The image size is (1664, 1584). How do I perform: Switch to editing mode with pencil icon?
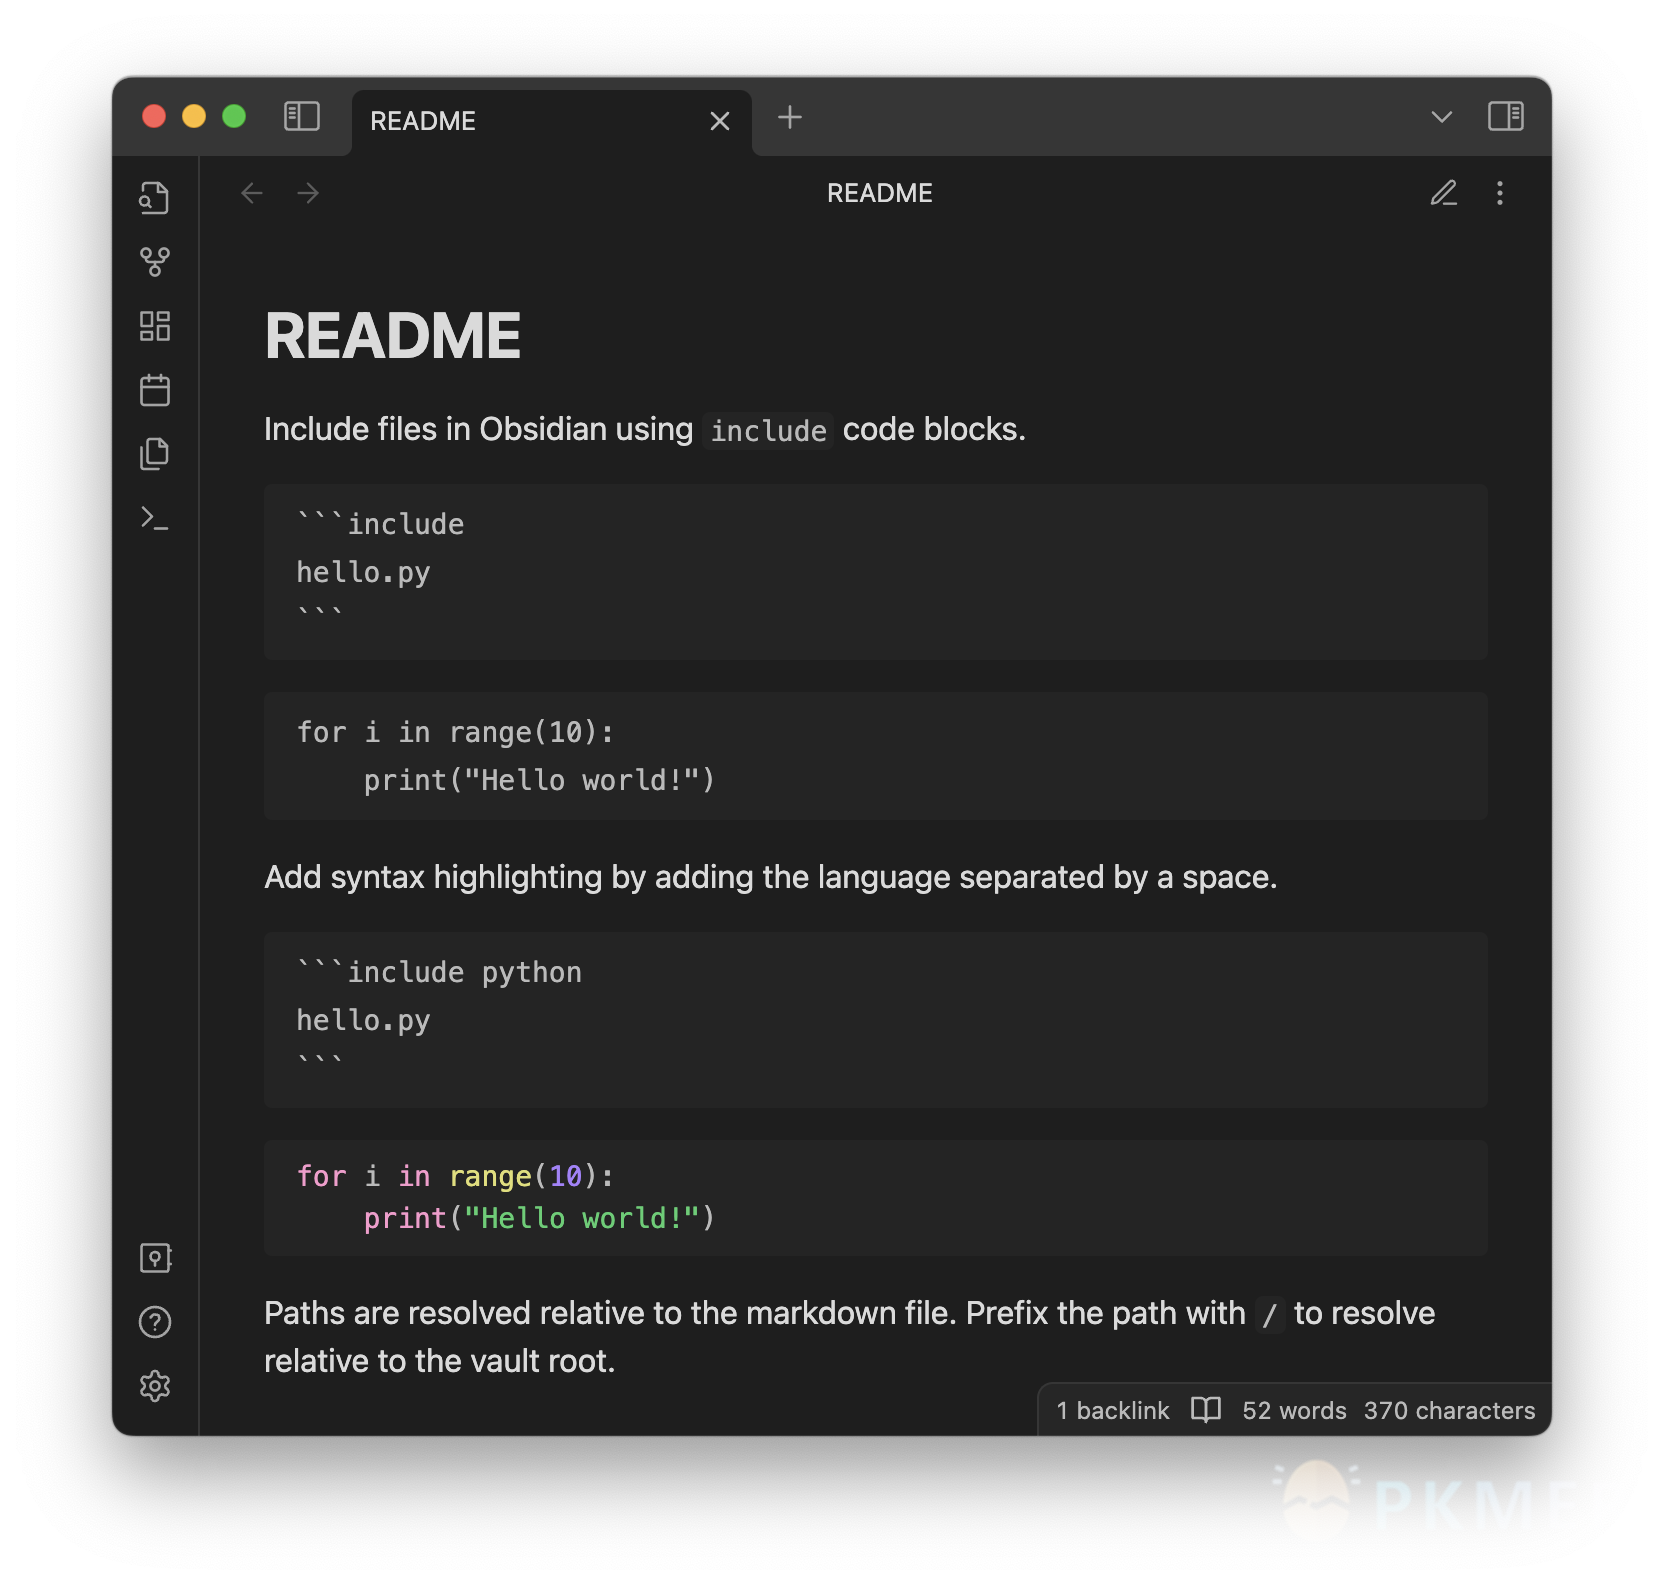click(1443, 193)
